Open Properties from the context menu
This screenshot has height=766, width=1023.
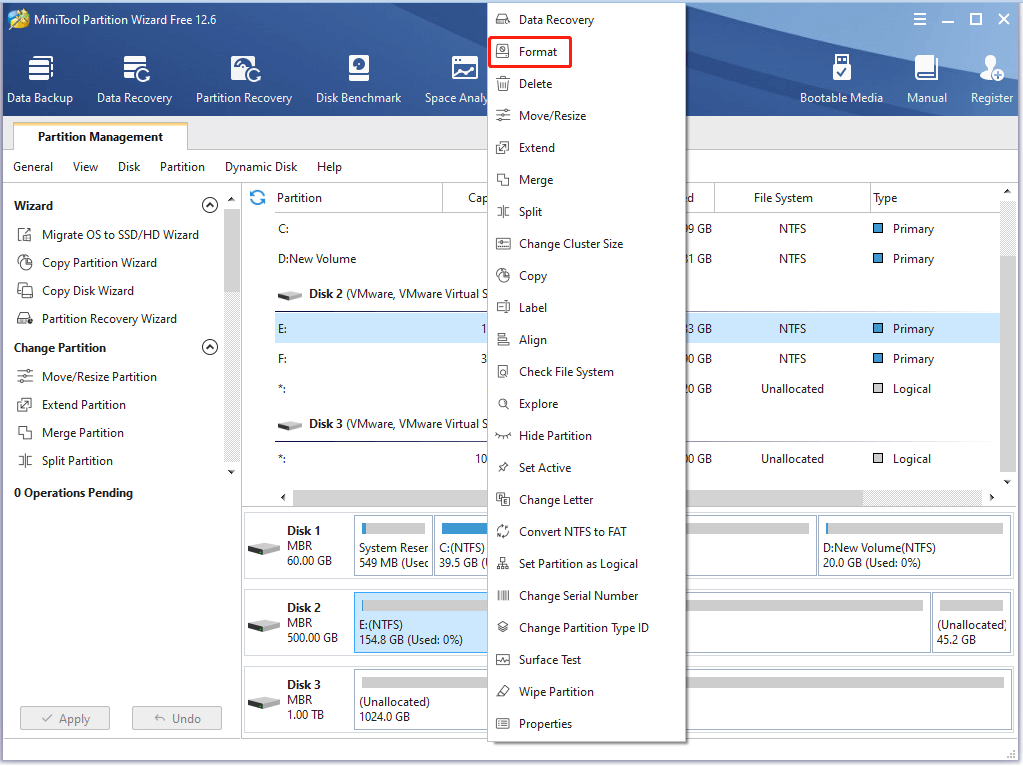coord(587,723)
